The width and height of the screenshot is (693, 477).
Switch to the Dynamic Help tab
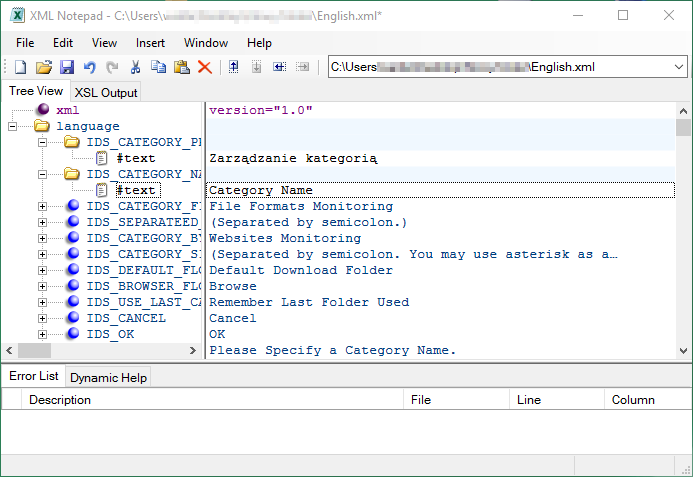[108, 378]
